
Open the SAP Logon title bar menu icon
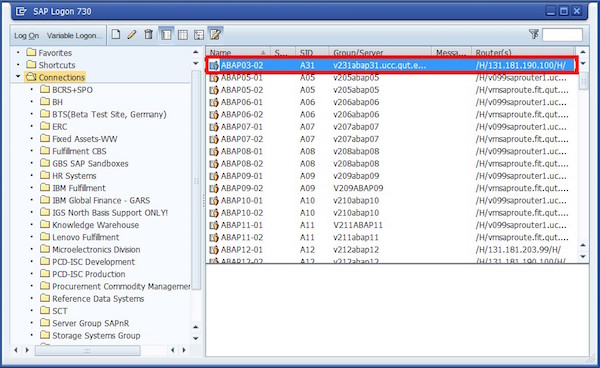[21, 11]
